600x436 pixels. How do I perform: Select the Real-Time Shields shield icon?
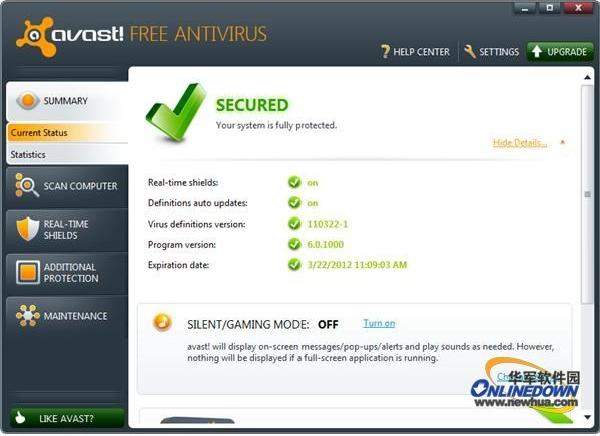(x=28, y=229)
